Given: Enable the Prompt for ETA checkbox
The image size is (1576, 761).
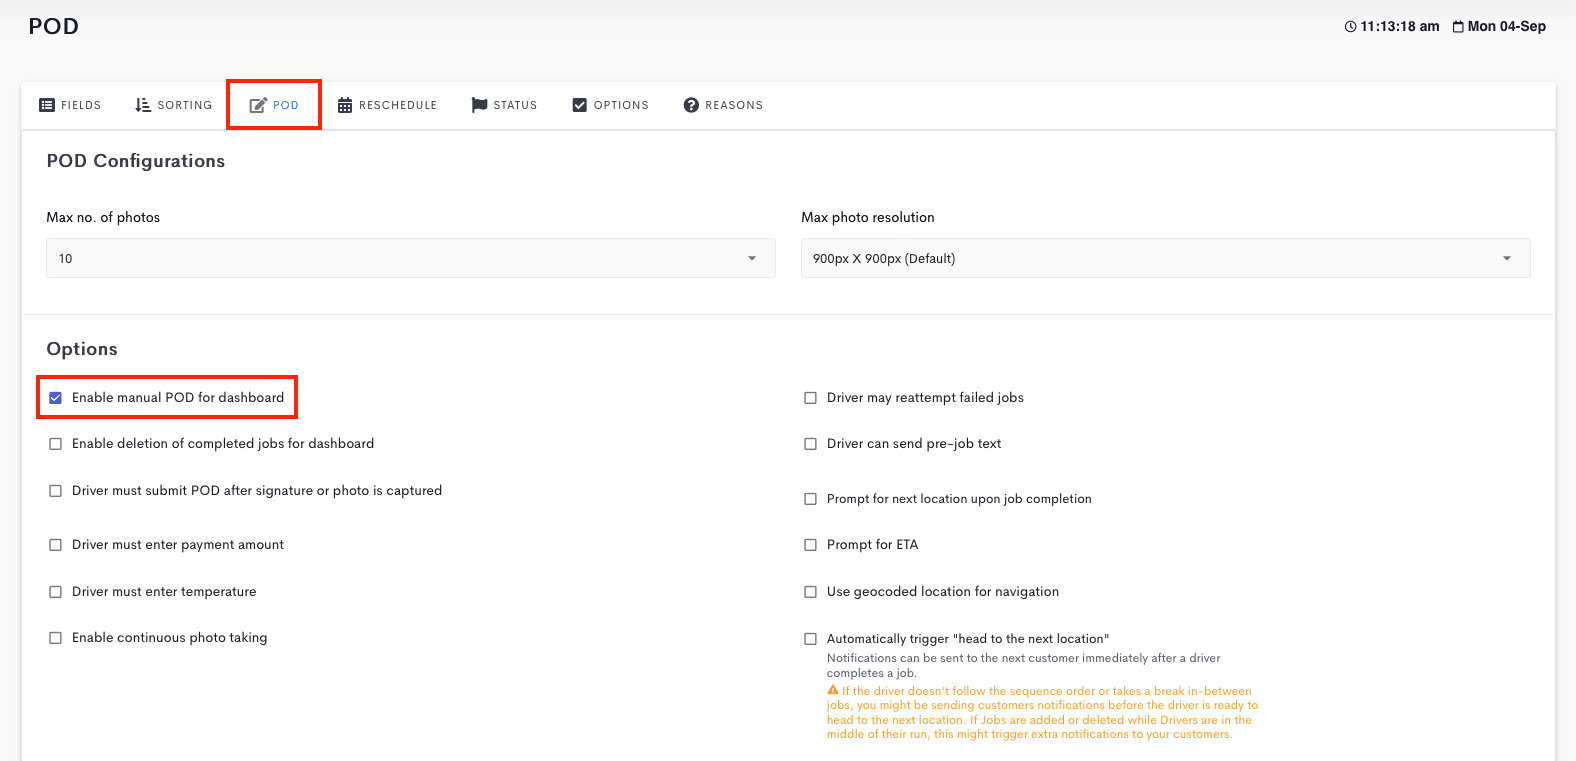Looking at the screenshot, I should 811,545.
